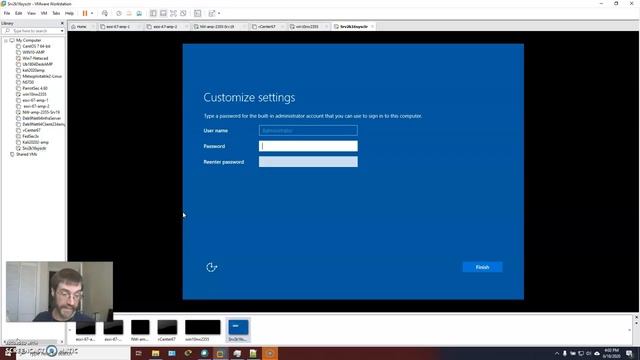Click the Reenter password field
Viewport: 640px width, 360px height.
tap(308, 162)
